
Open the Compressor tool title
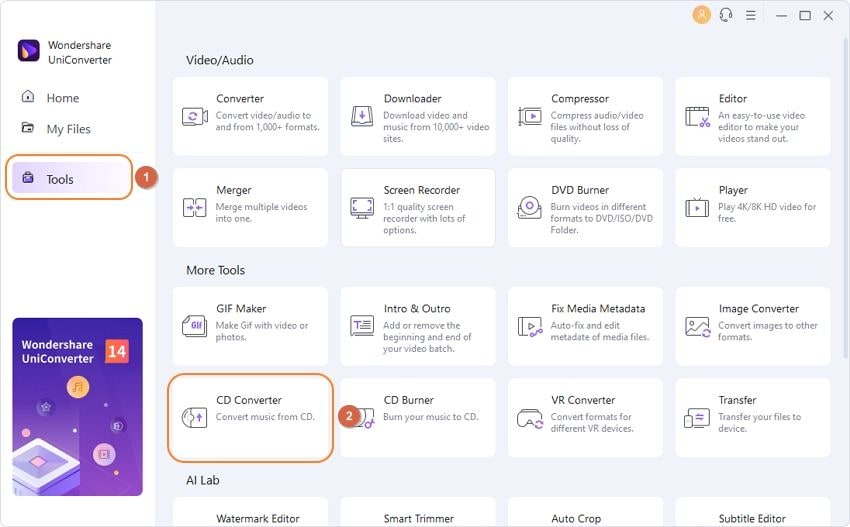tap(580, 99)
